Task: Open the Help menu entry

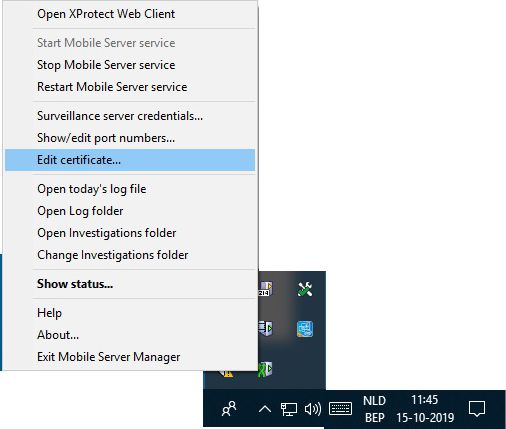Action: [x=130, y=313]
